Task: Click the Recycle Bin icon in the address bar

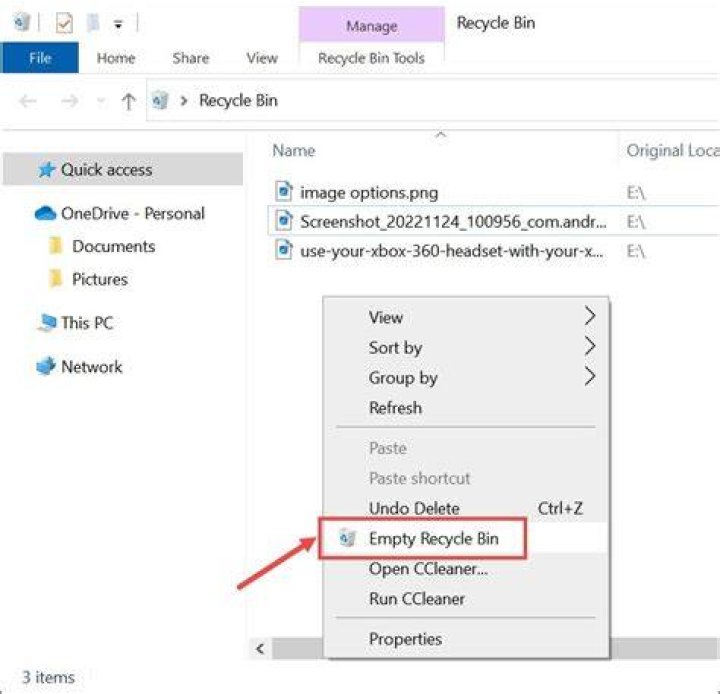Action: pos(160,100)
